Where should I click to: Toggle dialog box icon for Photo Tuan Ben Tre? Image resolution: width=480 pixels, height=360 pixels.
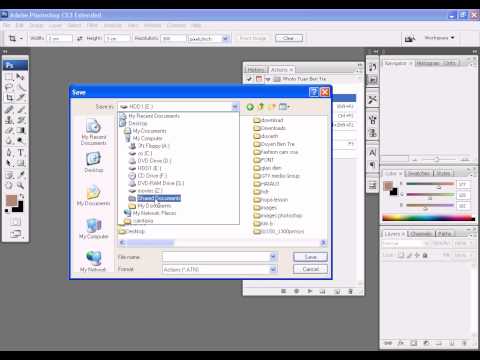coord(259,79)
